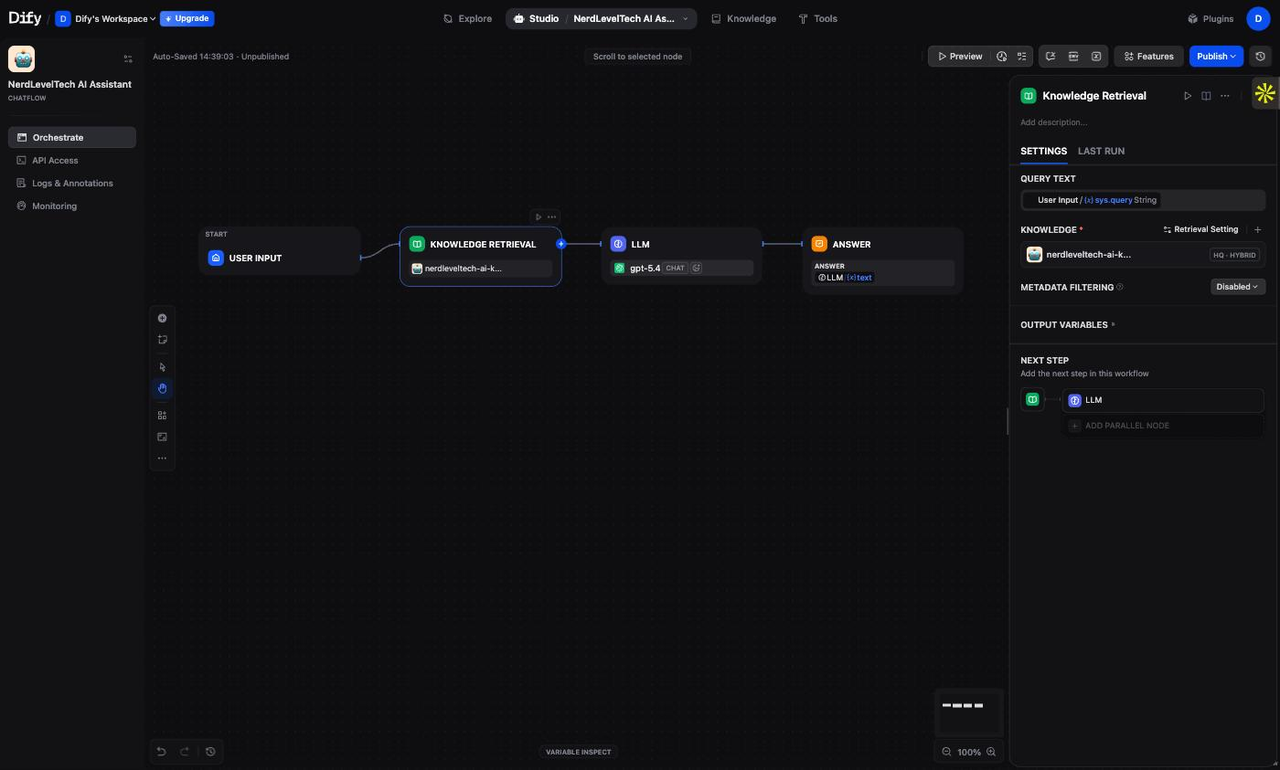The image size is (1280, 770).
Task: Open version history via top-right clock icon
Action: tap(1260, 57)
